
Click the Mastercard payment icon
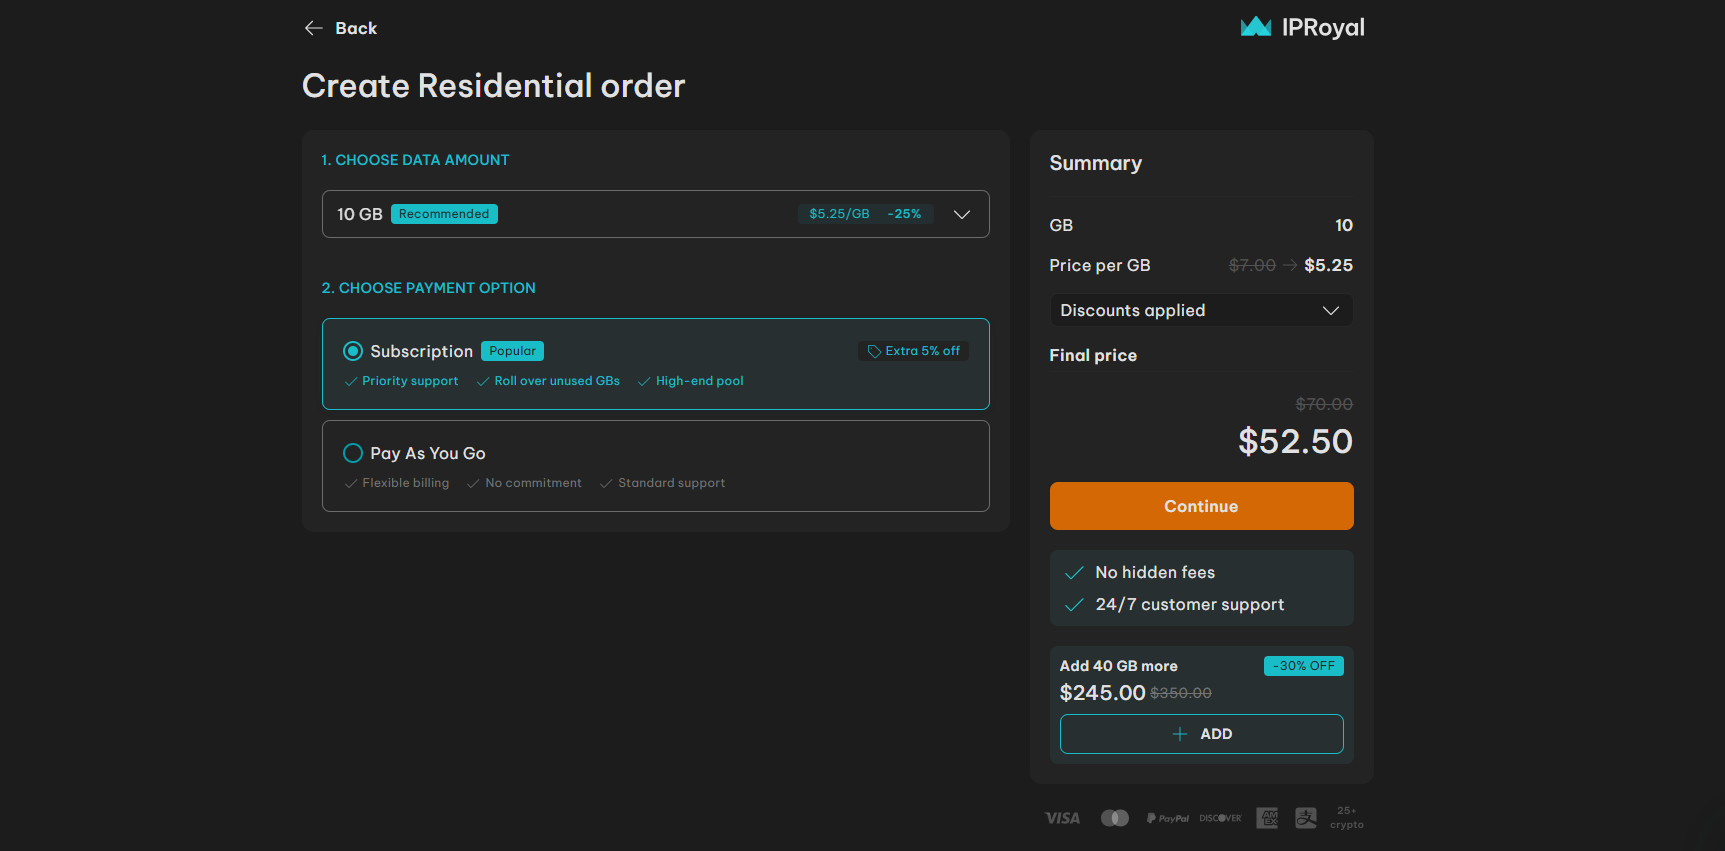tap(1115, 818)
